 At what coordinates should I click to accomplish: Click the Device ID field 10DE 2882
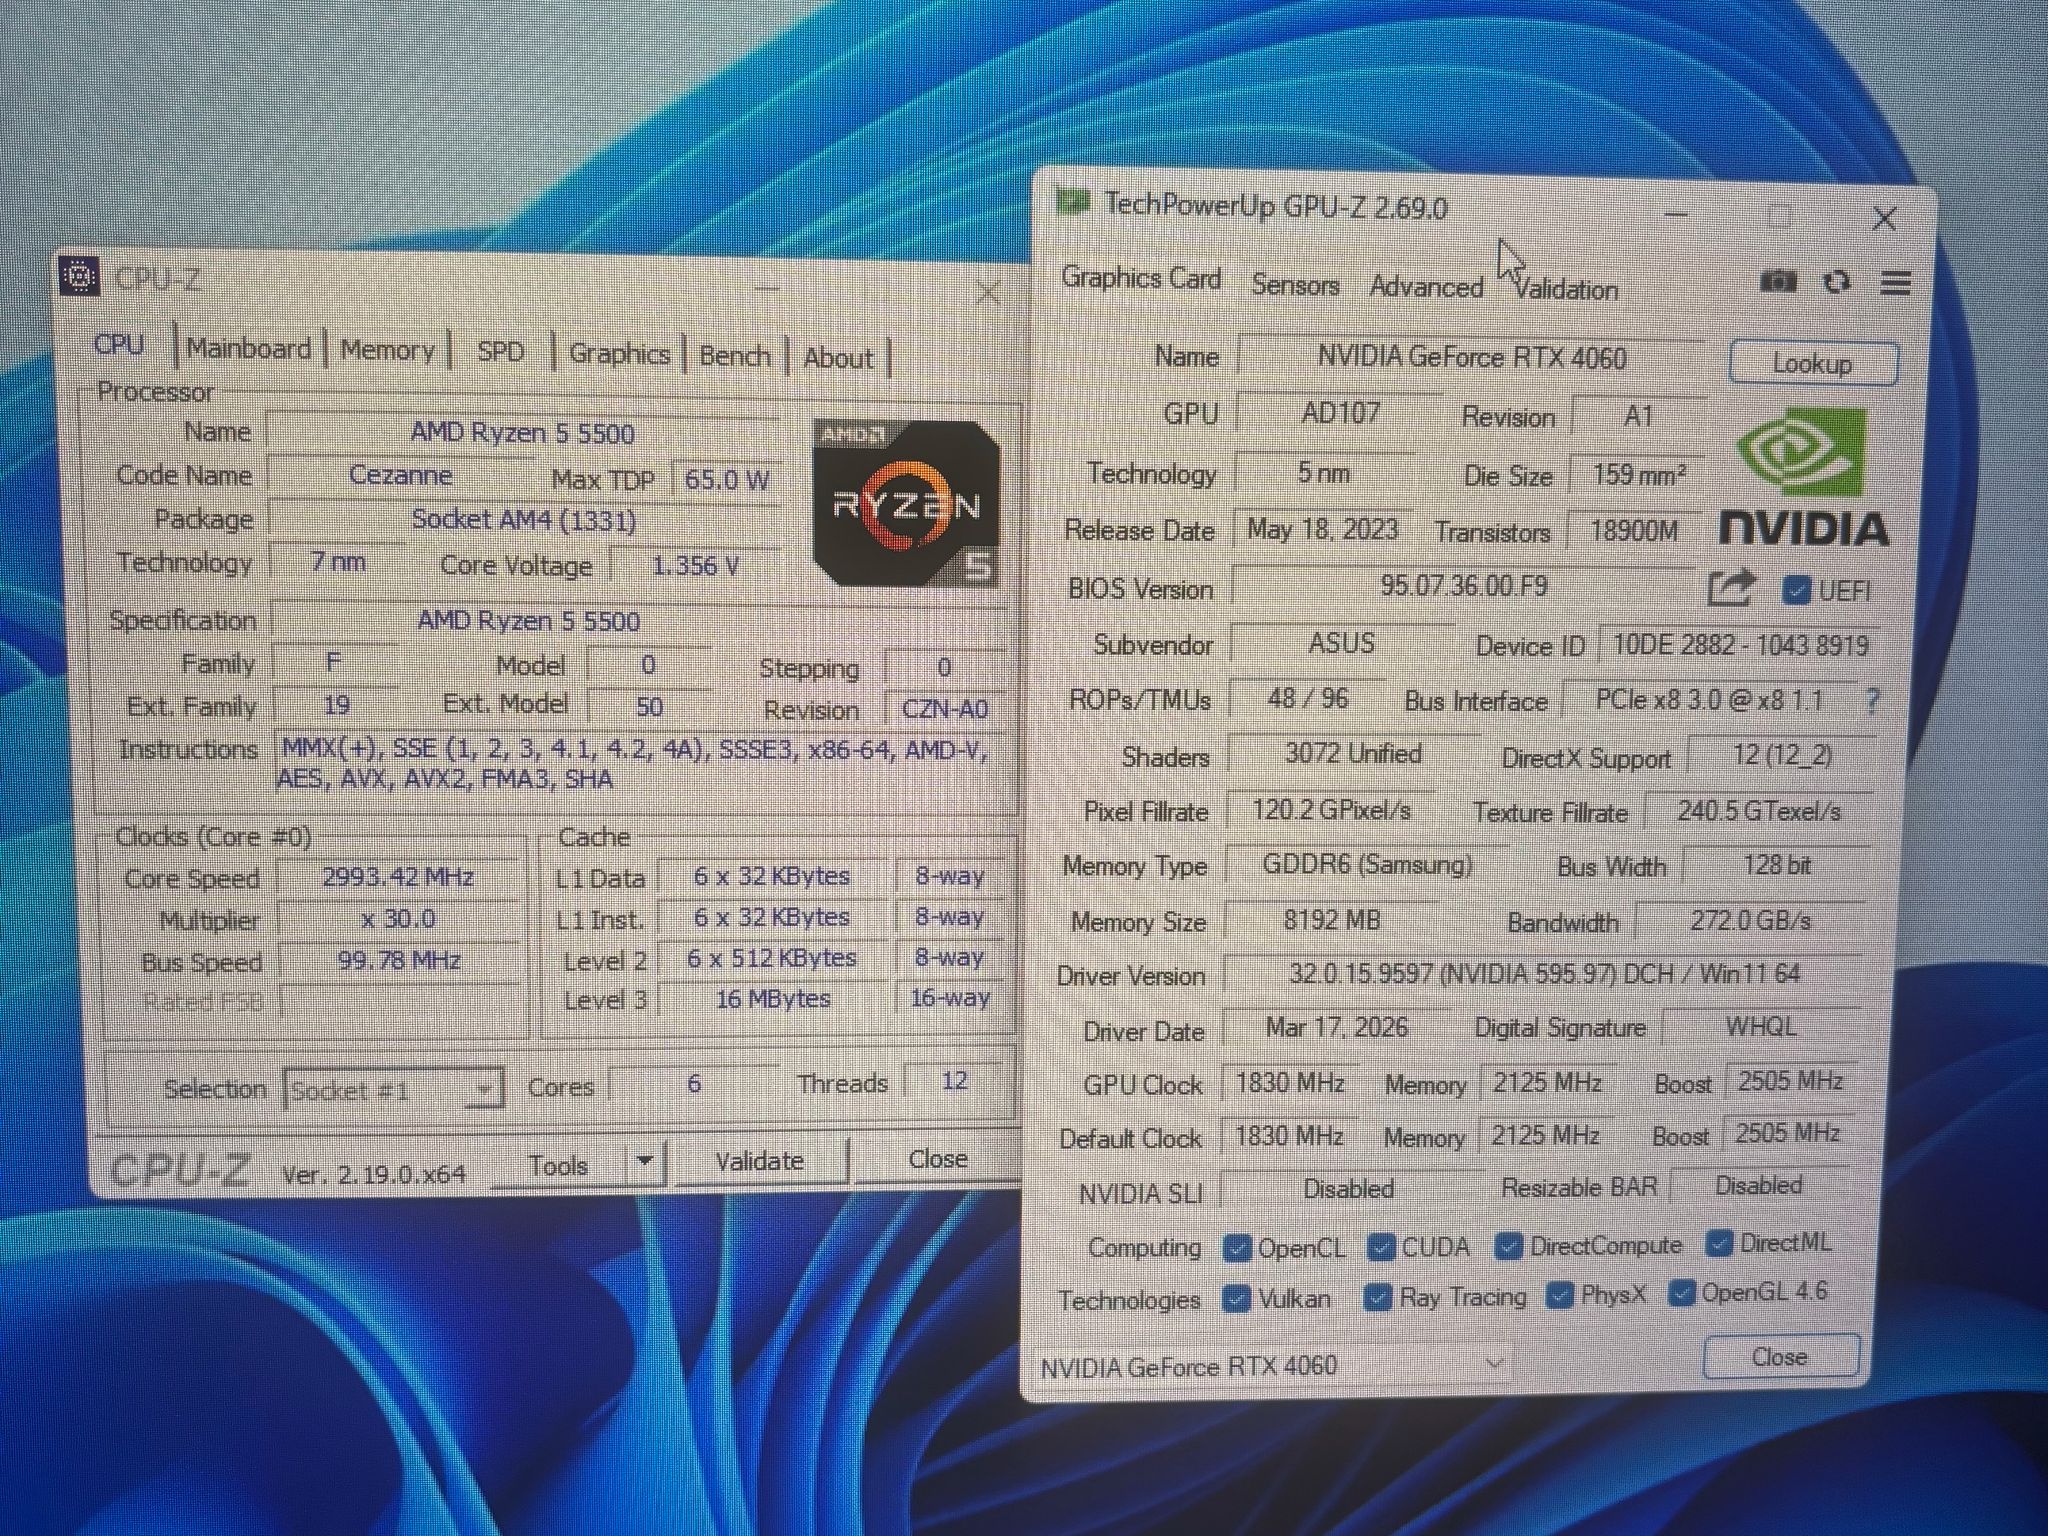(1740, 645)
